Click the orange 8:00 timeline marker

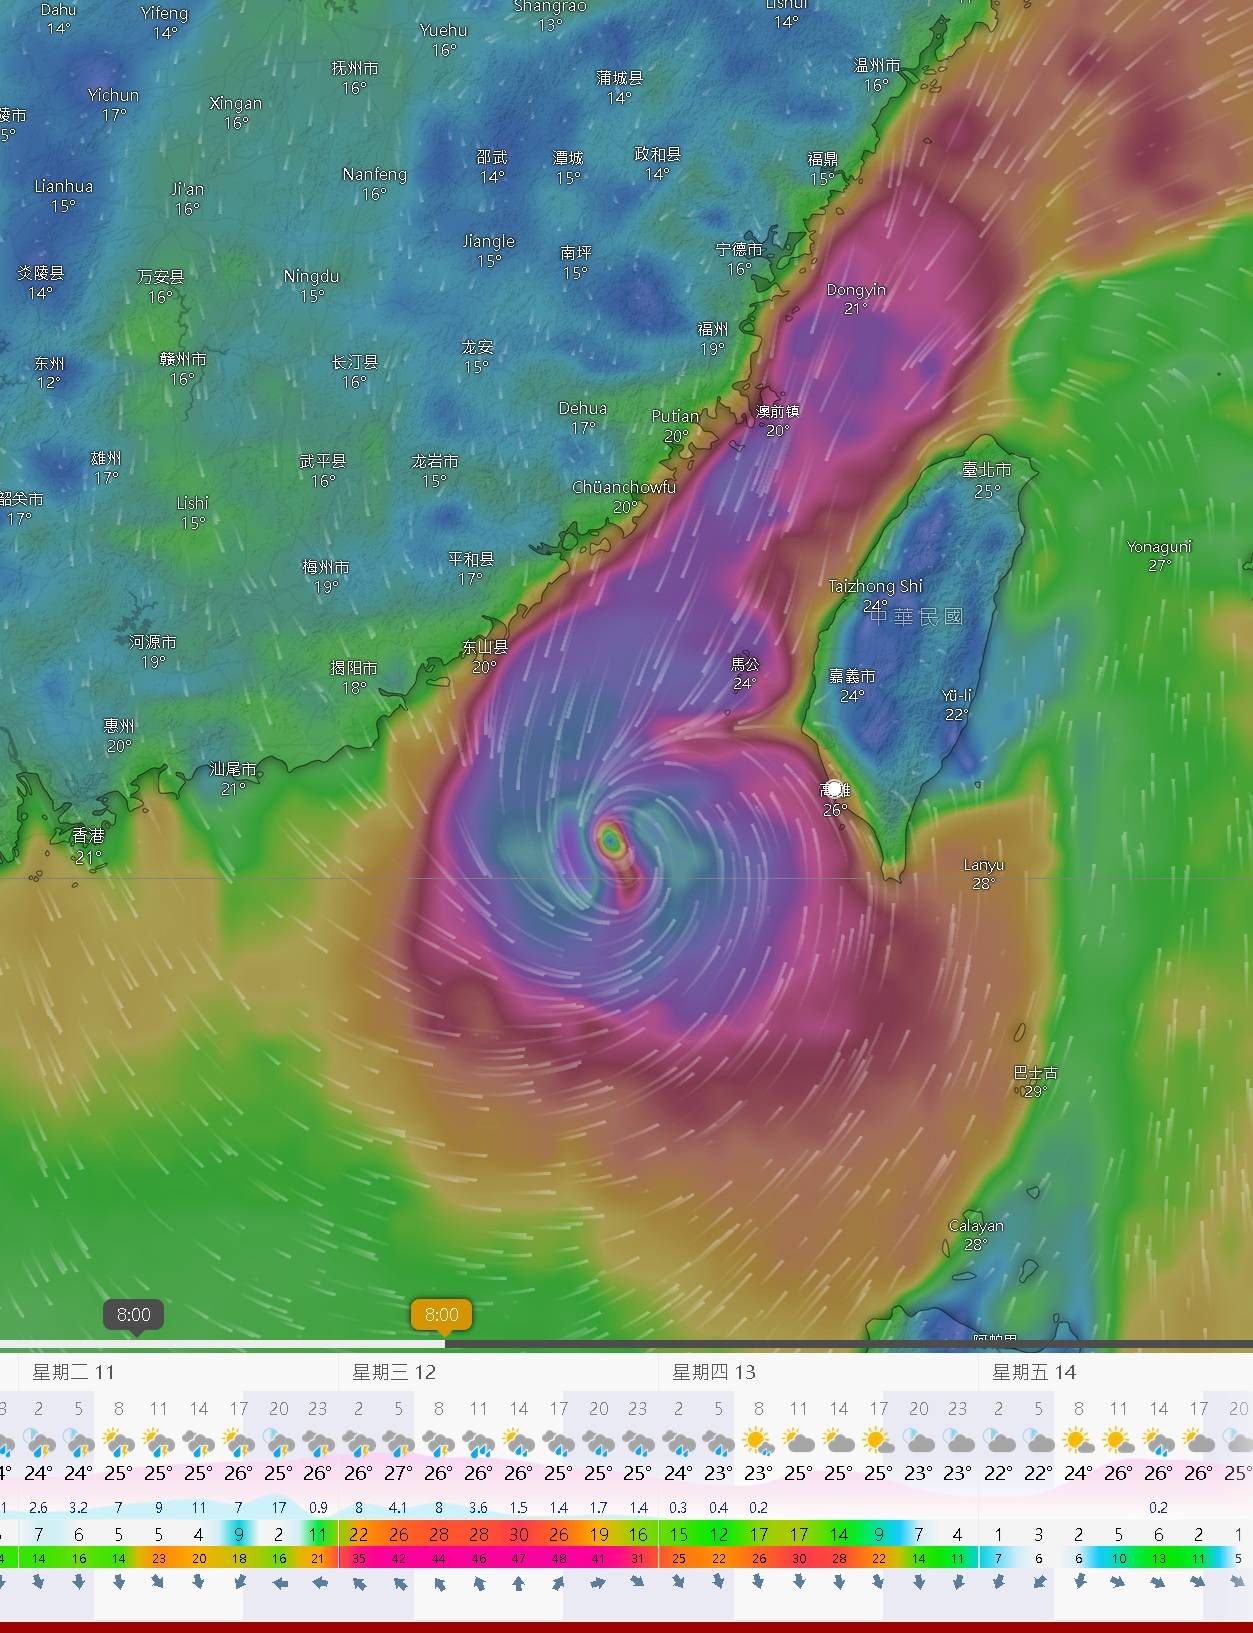(x=441, y=1315)
